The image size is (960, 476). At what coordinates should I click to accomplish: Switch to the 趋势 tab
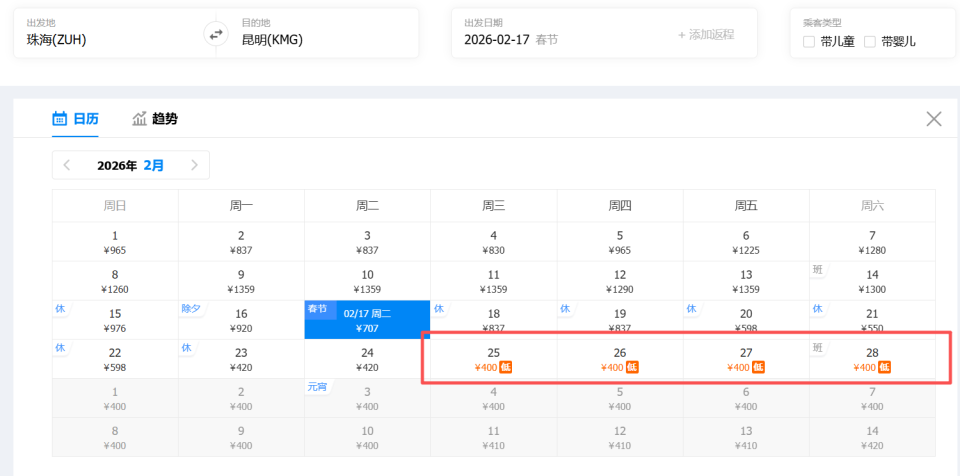point(156,119)
